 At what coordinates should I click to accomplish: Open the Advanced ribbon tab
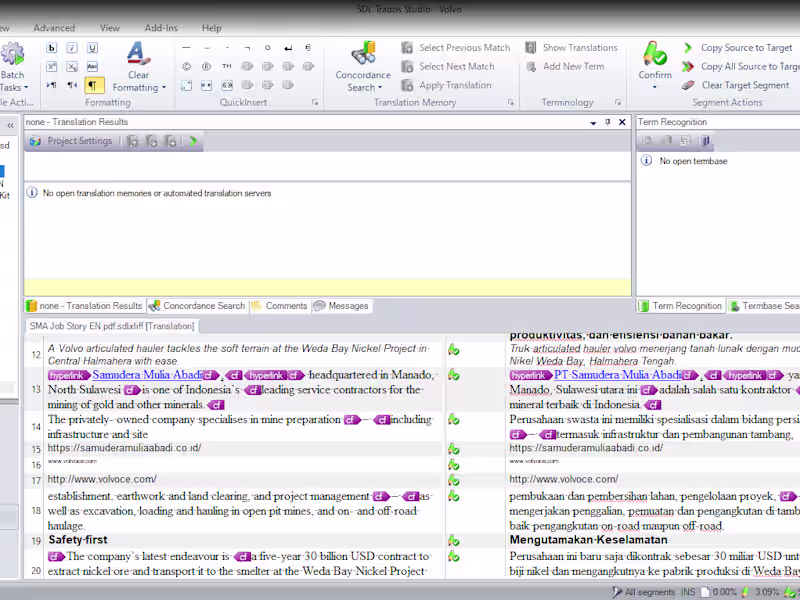click(x=54, y=28)
